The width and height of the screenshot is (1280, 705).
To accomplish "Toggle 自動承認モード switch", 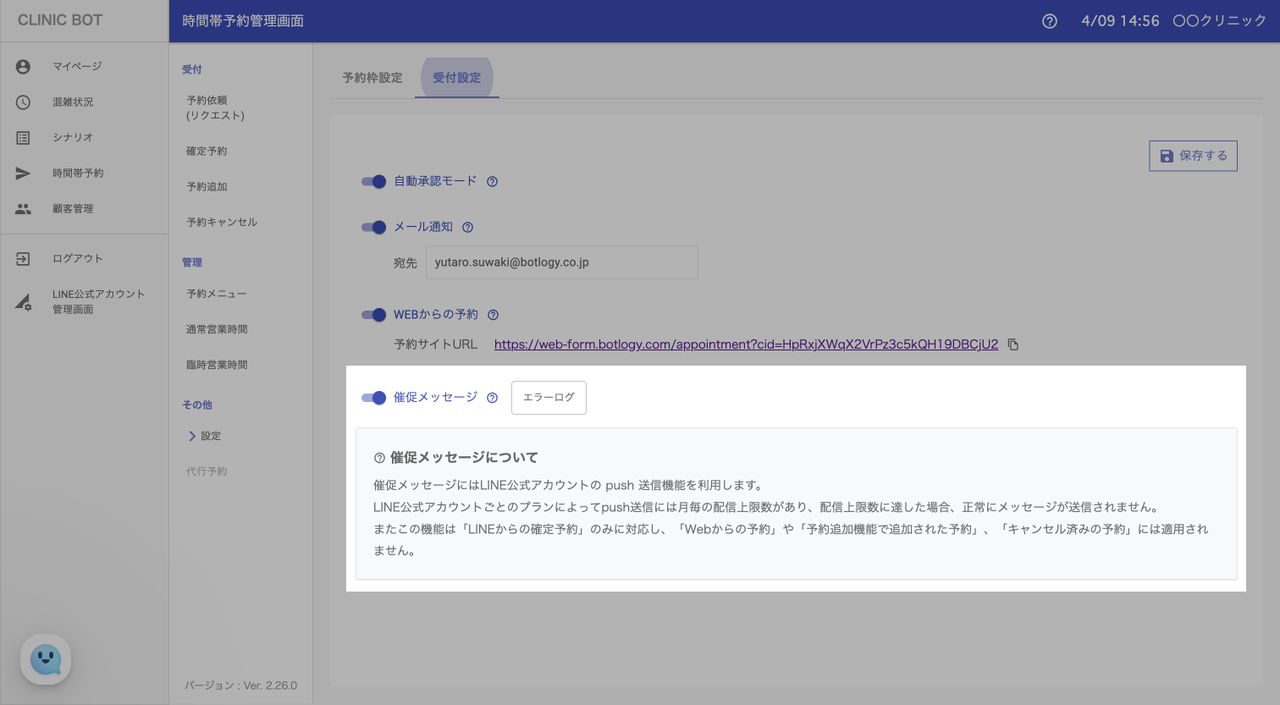I will pyautogui.click(x=374, y=182).
